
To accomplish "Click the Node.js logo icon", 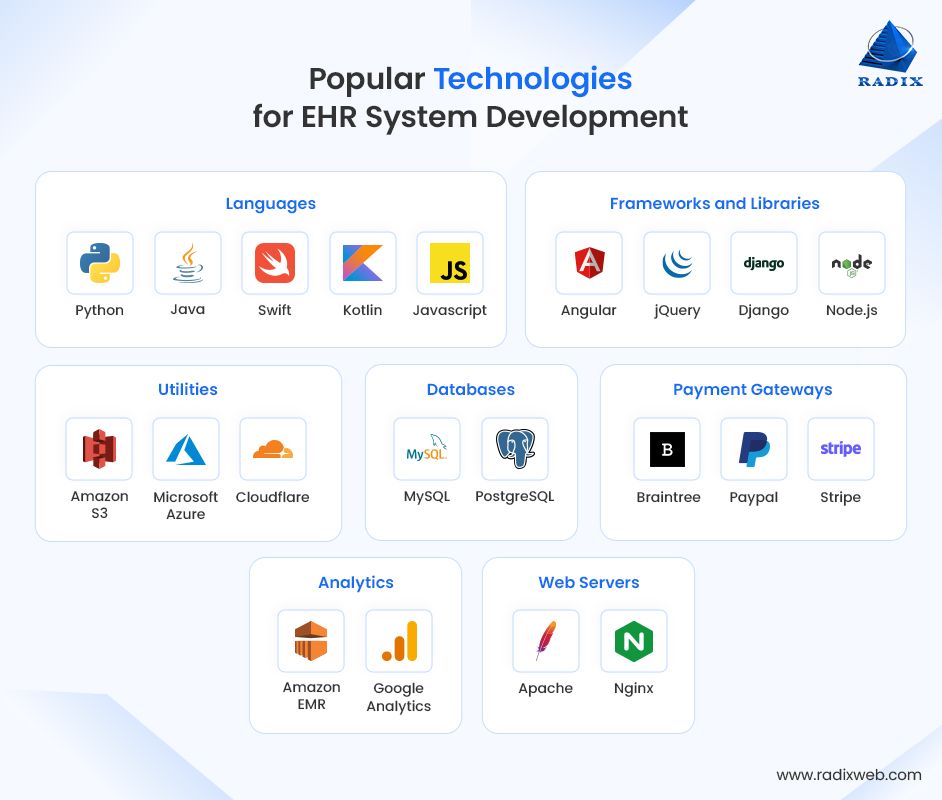I will click(x=852, y=263).
